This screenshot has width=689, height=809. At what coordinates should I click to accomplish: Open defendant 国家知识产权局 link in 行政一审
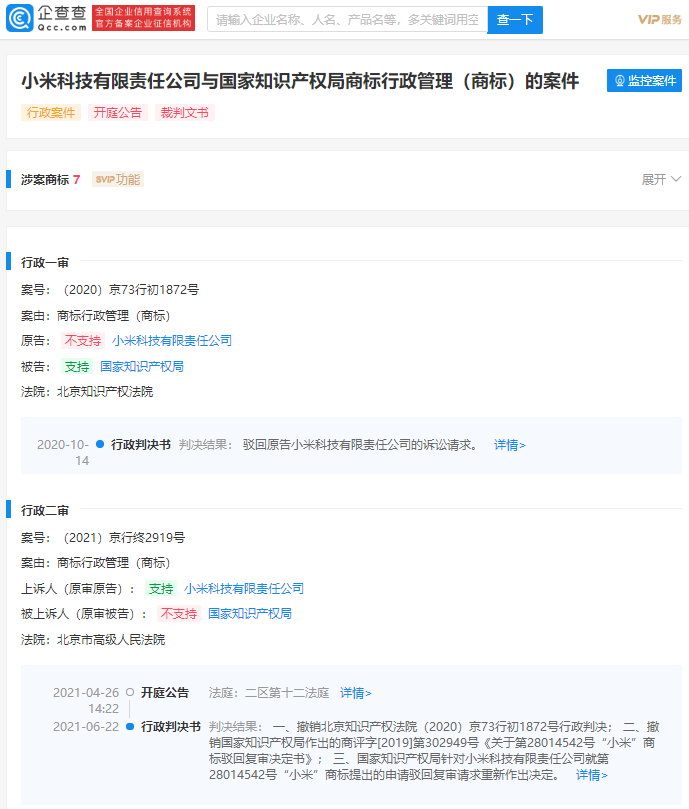(142, 367)
